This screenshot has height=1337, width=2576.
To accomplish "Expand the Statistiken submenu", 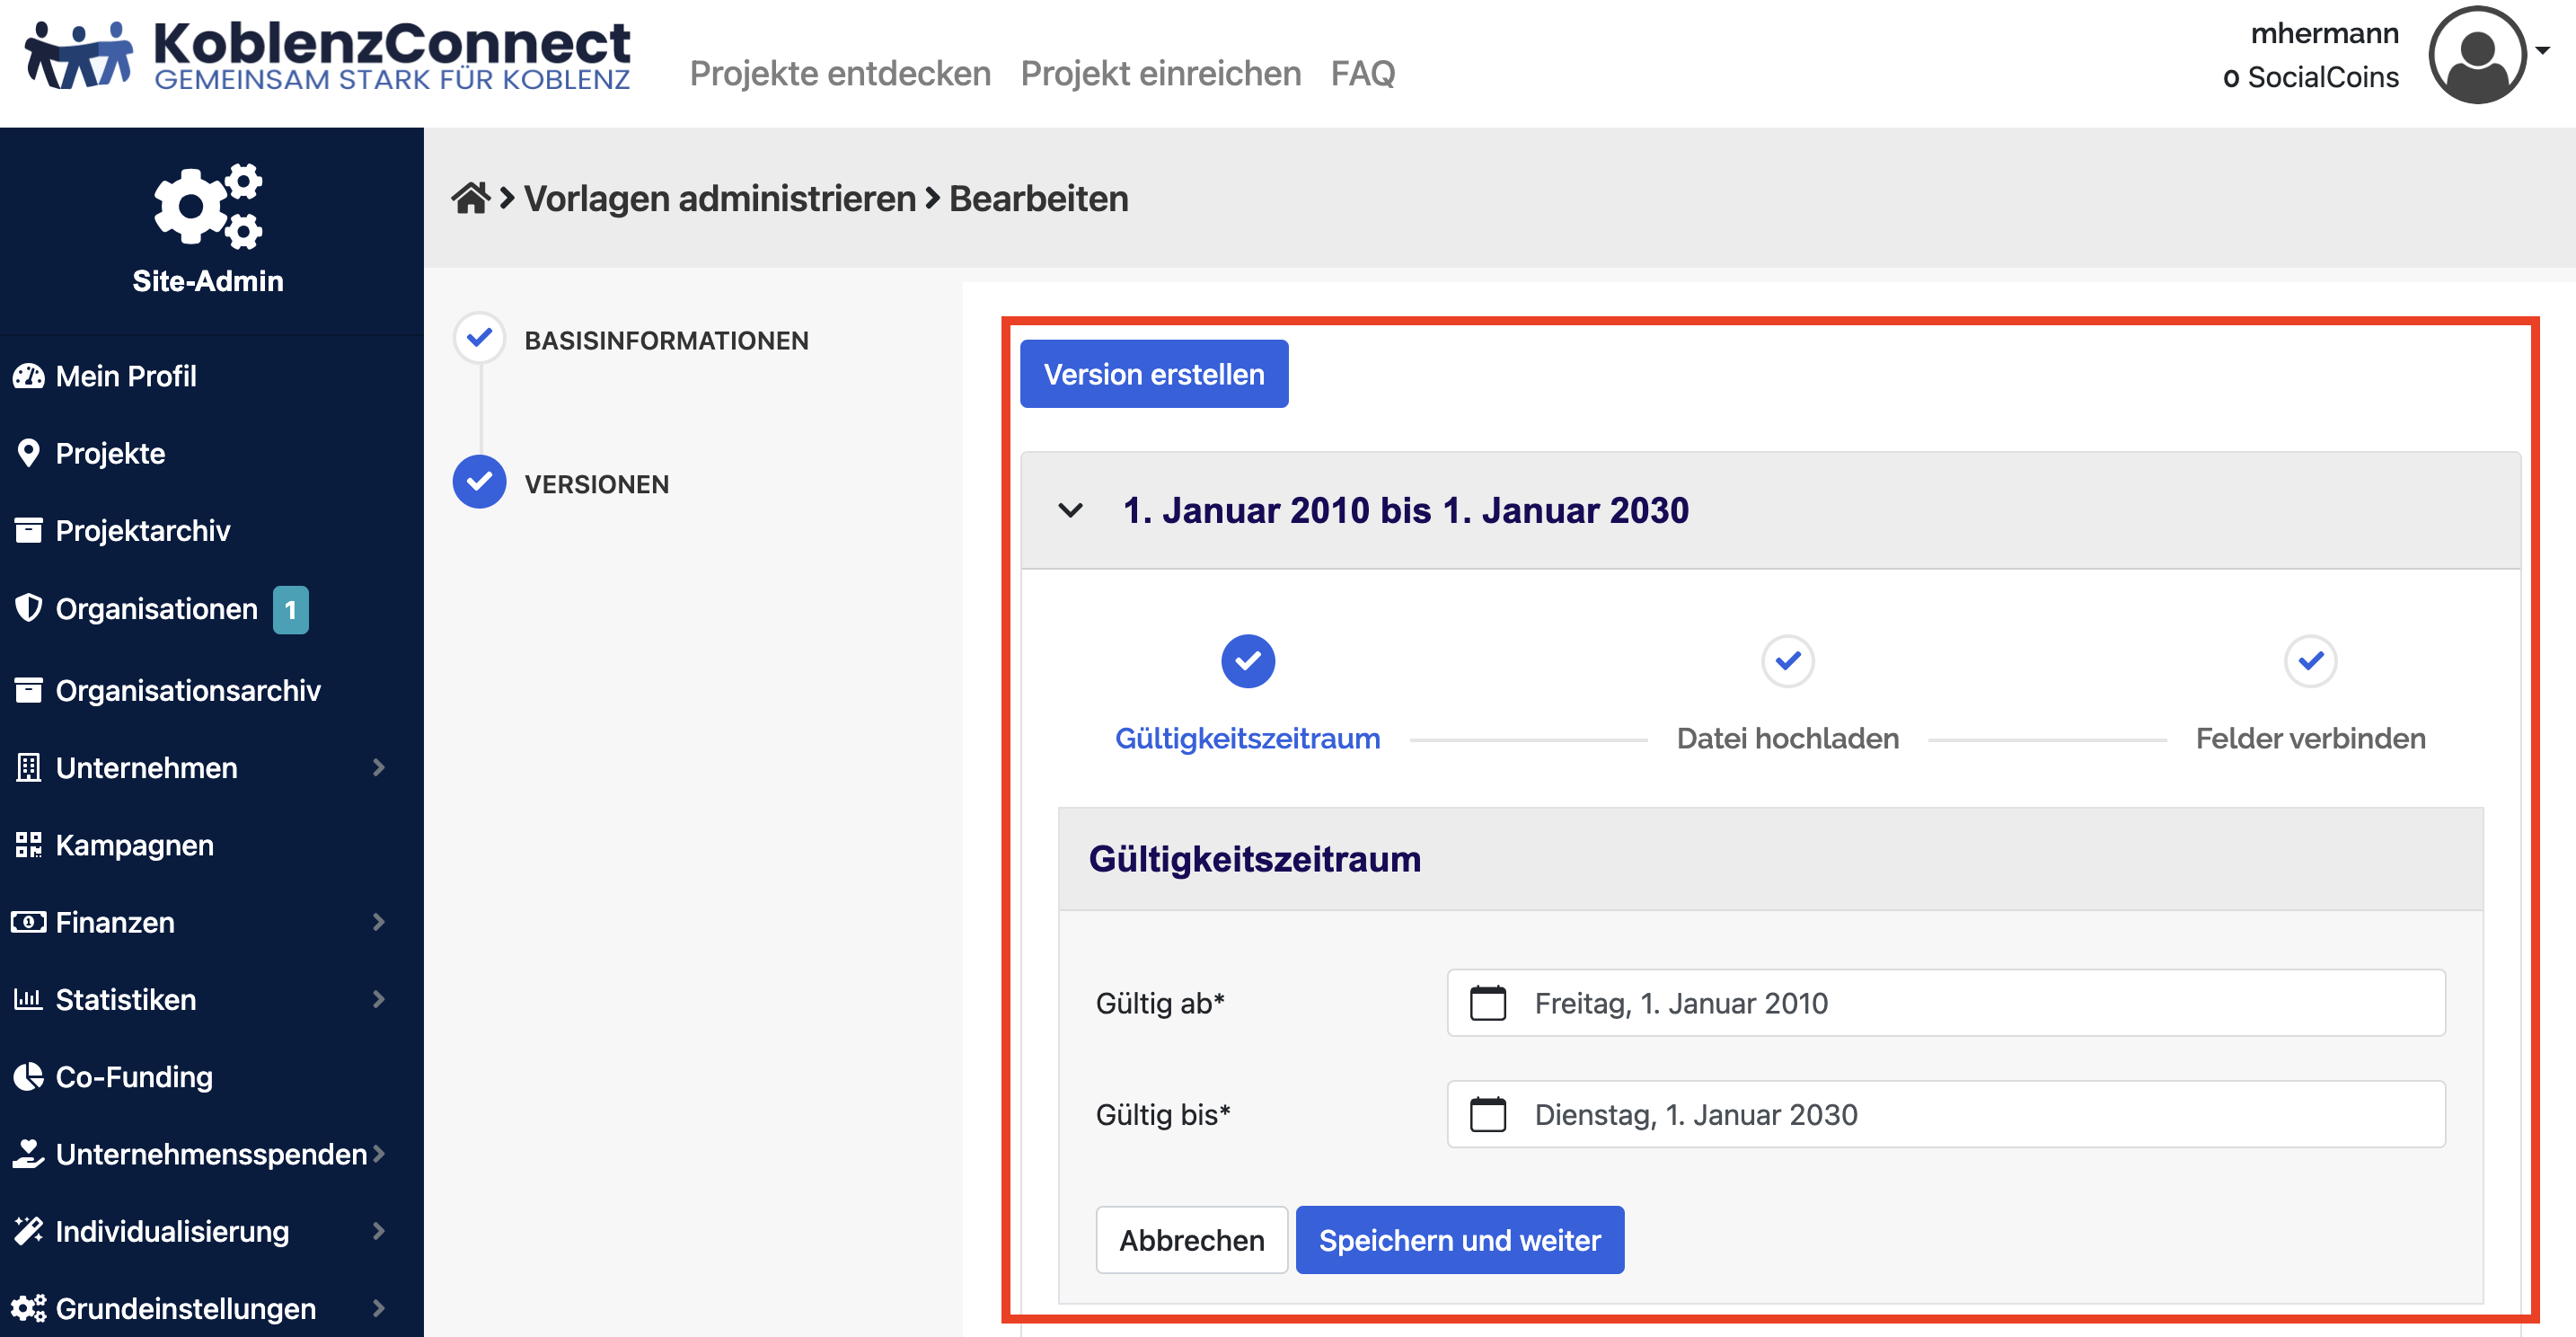I will coord(378,999).
